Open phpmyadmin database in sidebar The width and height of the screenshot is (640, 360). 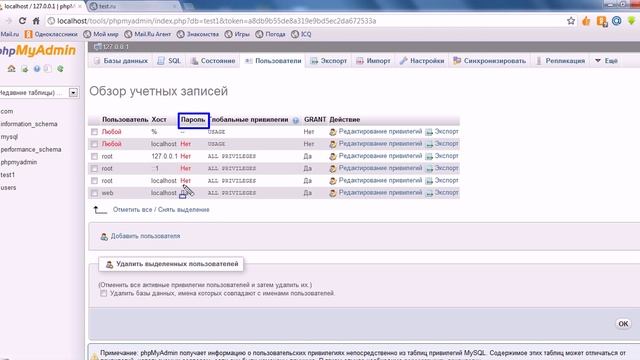click(18, 162)
